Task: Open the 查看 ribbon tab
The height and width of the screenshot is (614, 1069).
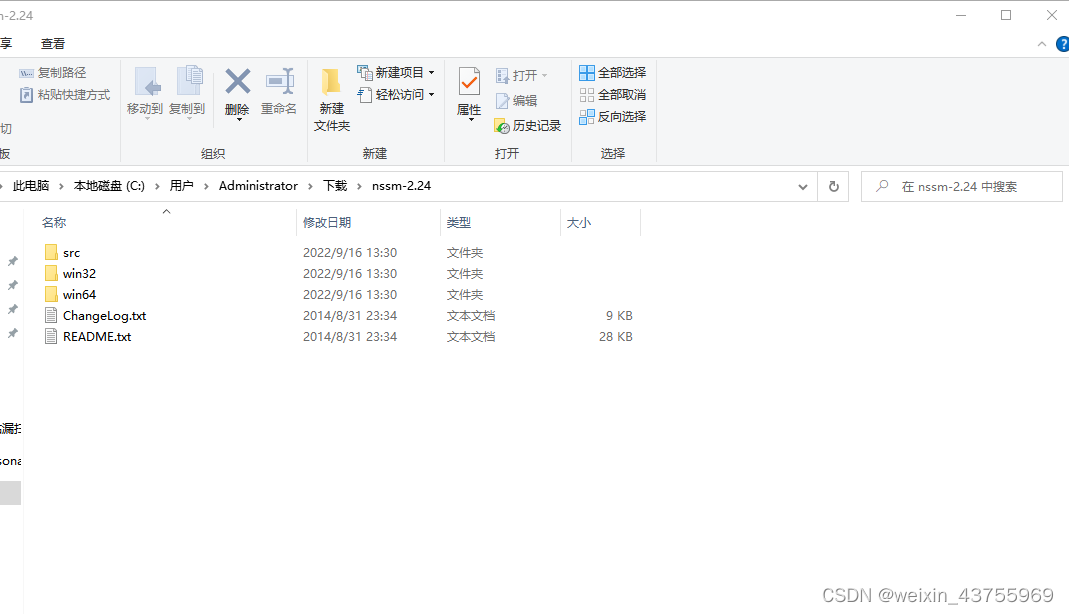Action: [53, 44]
